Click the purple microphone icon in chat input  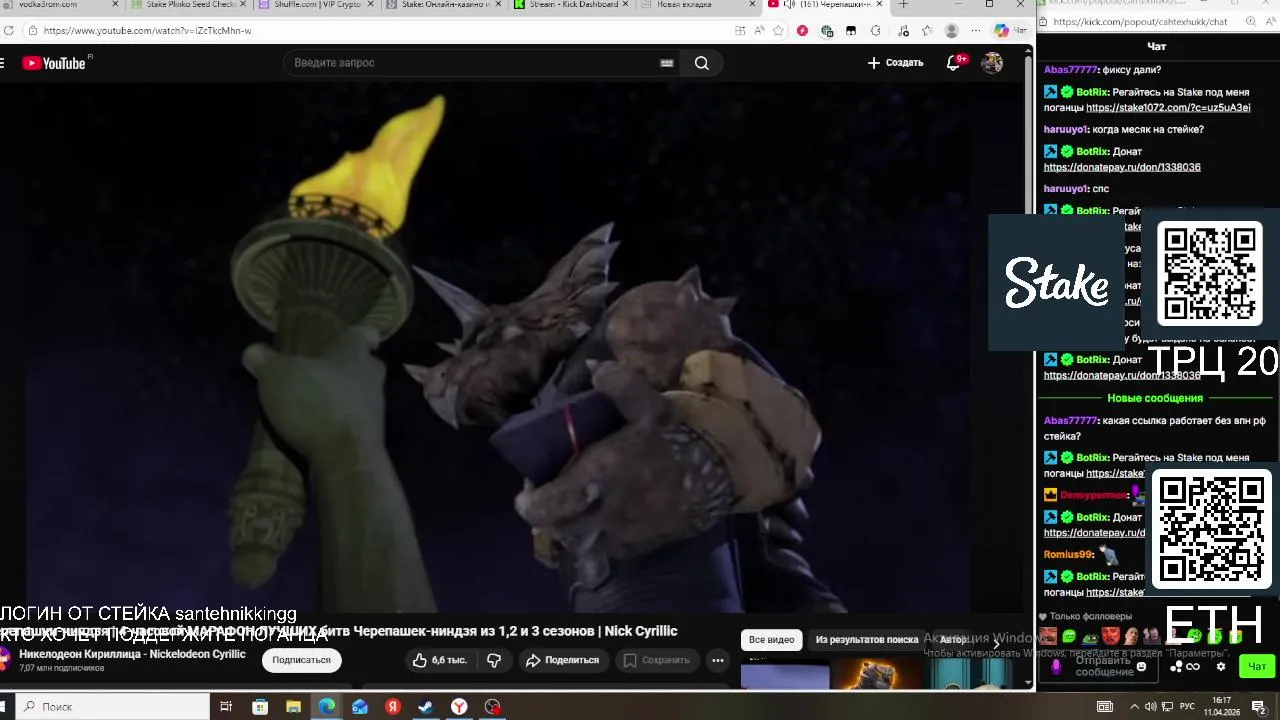pyautogui.click(x=1055, y=667)
